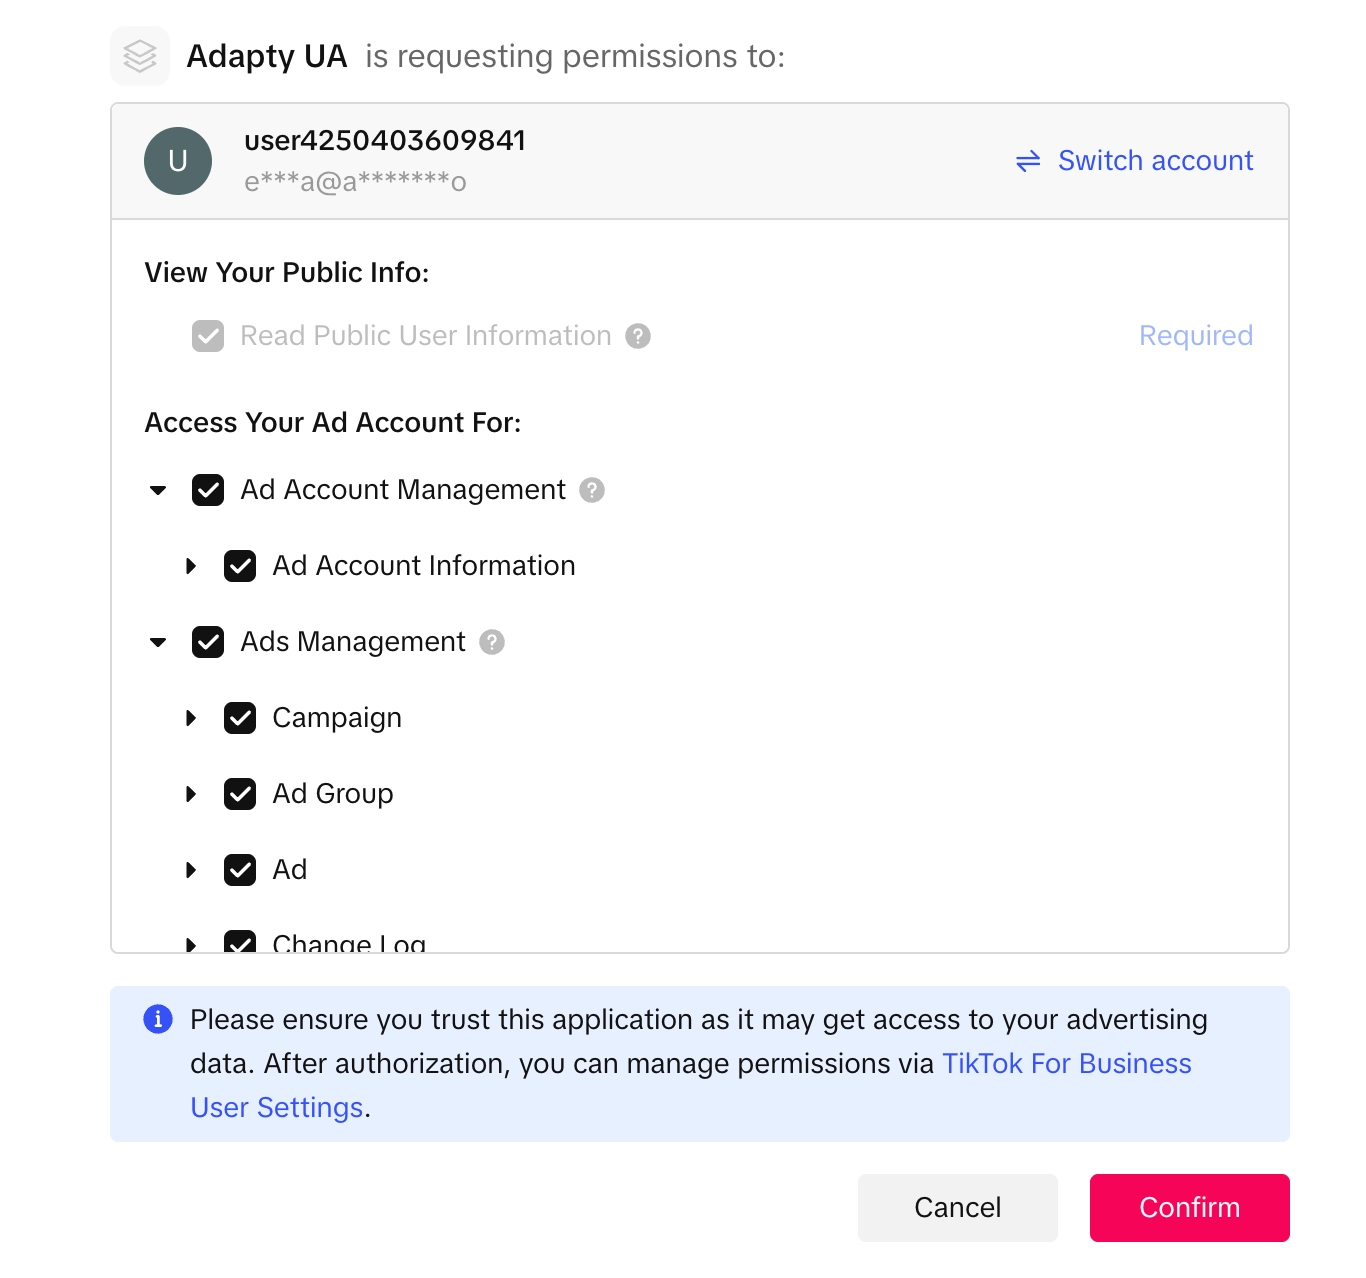Screen dimensions: 1366x1278
Task: Collapse the Ad Account Management section
Action: point(157,490)
